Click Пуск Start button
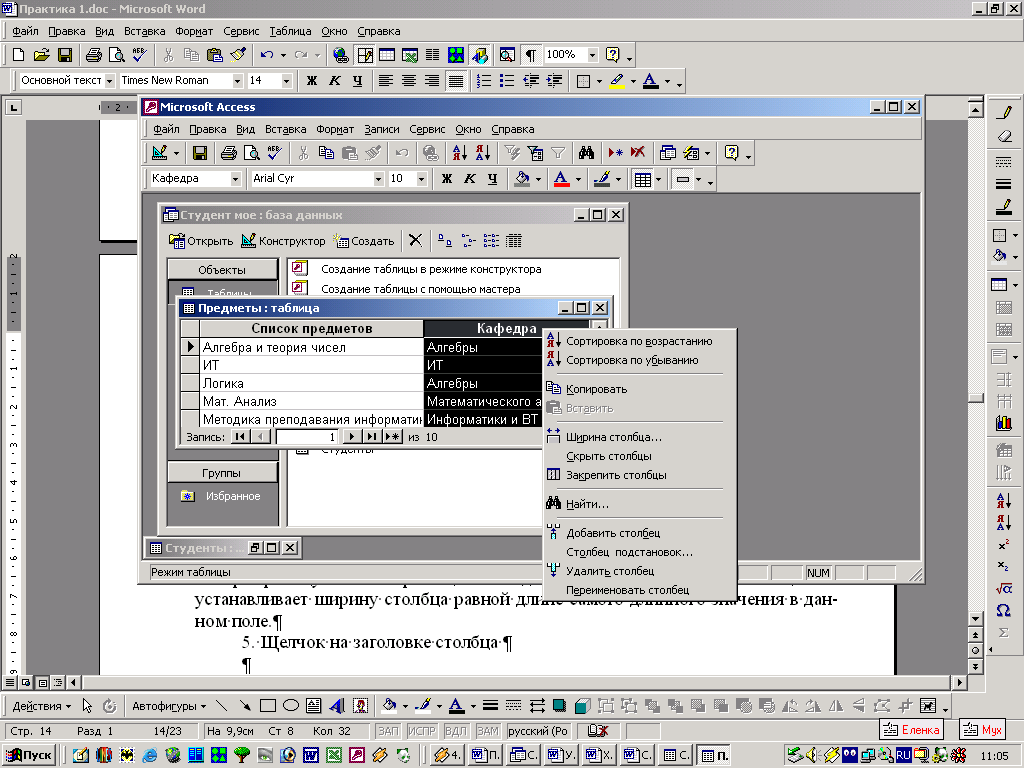 [30, 755]
